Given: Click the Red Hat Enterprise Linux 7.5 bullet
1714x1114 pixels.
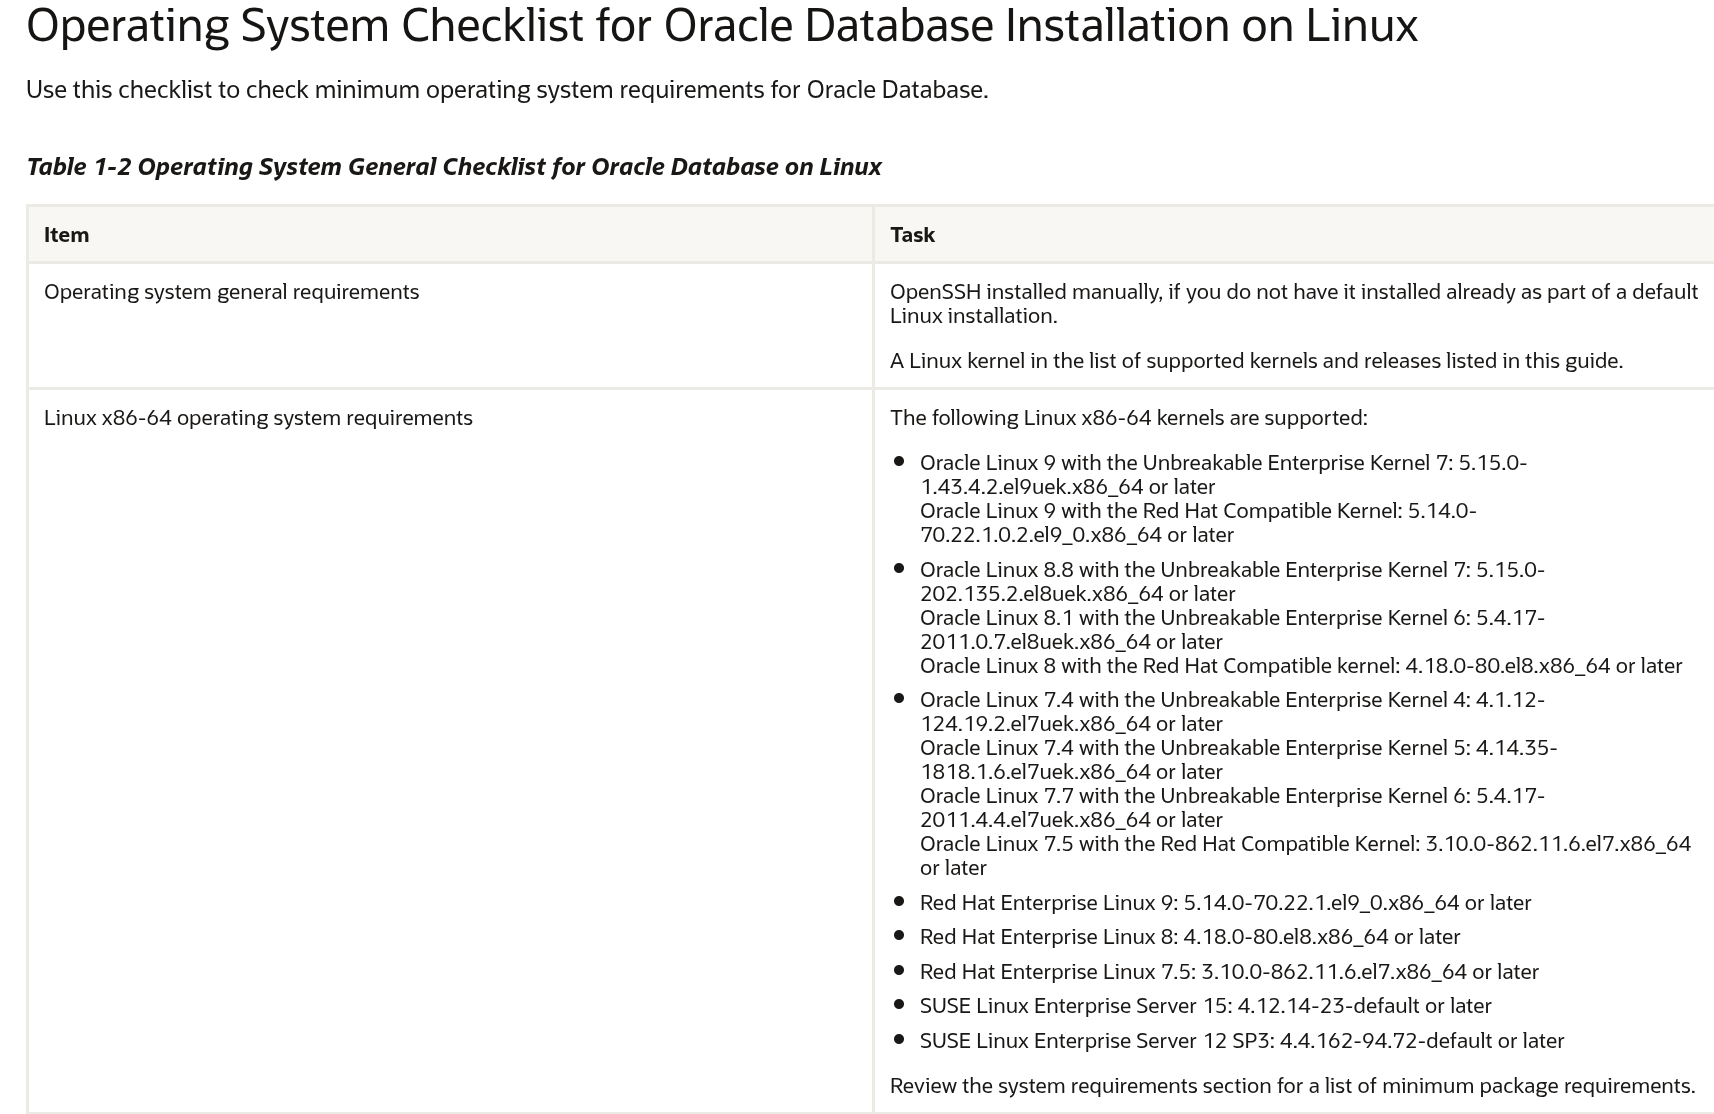Looking at the screenshot, I should (x=1229, y=972).
